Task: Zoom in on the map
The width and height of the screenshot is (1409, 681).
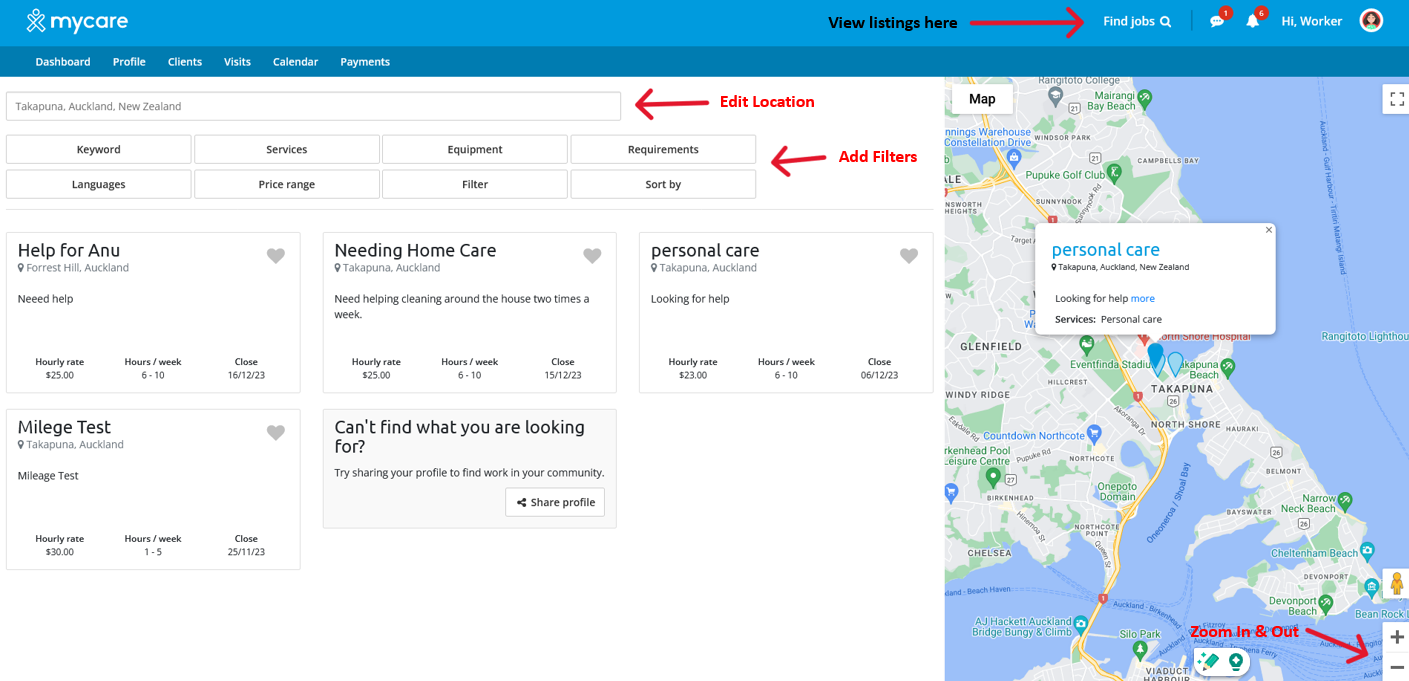Action: [1397, 637]
